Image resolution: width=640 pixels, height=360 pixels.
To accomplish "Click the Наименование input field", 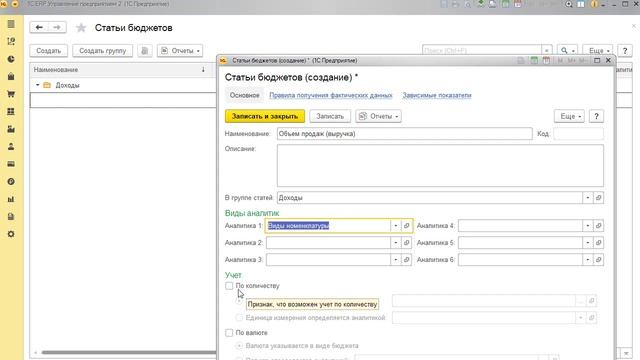I will pos(404,134).
